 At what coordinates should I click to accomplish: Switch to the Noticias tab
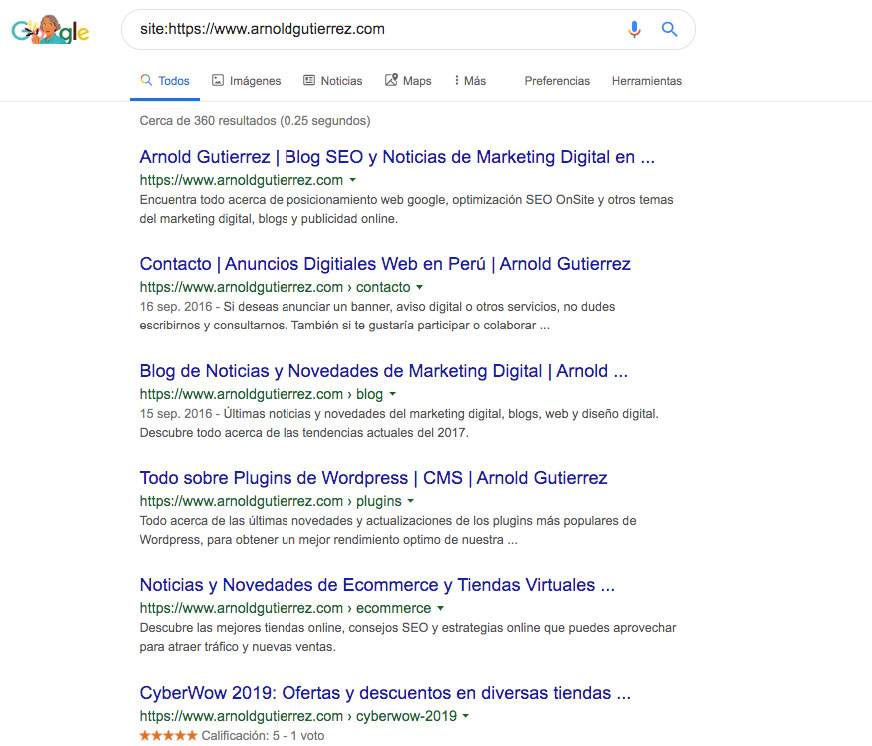coord(333,81)
